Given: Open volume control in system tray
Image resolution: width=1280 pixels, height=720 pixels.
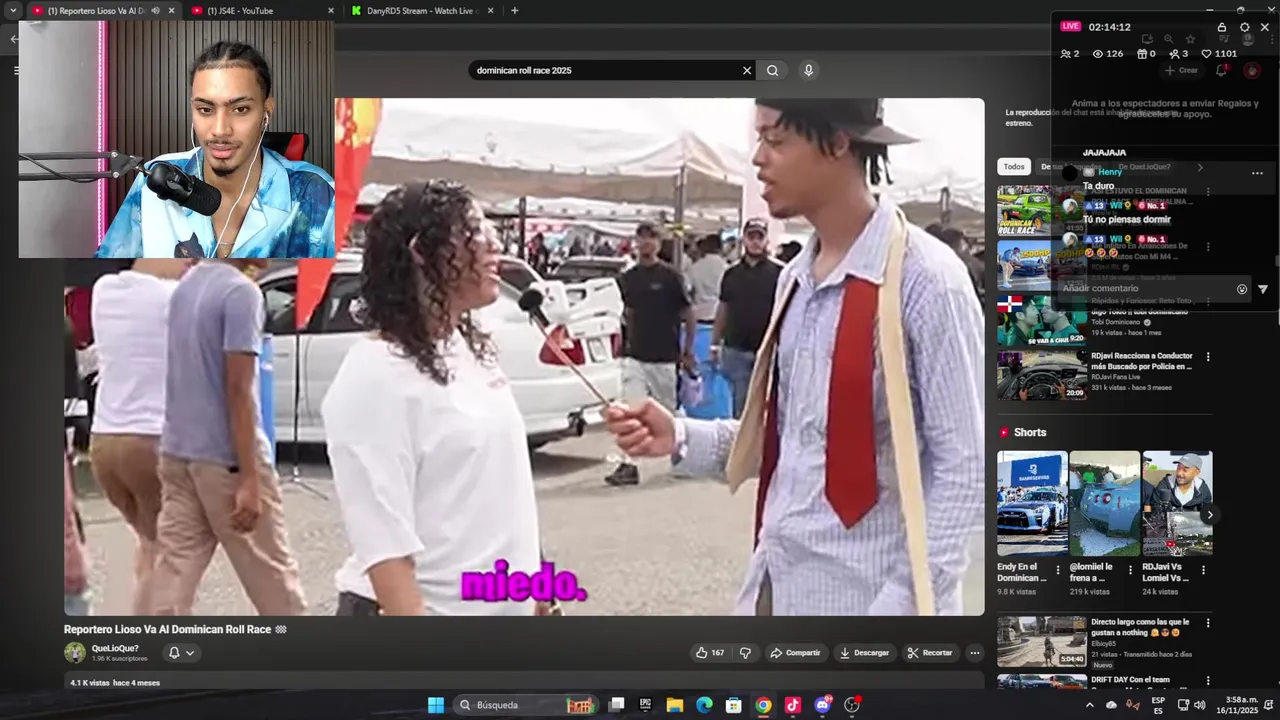Looking at the screenshot, I should pos(1199,705).
